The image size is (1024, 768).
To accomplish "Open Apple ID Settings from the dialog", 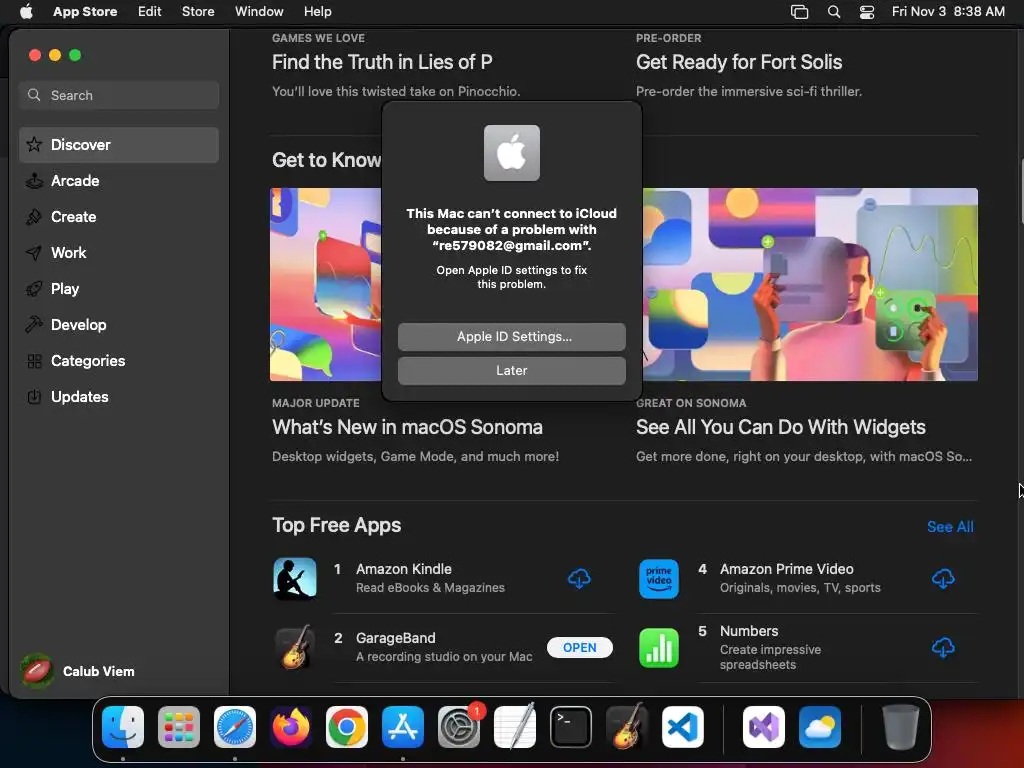I will click(x=511, y=336).
